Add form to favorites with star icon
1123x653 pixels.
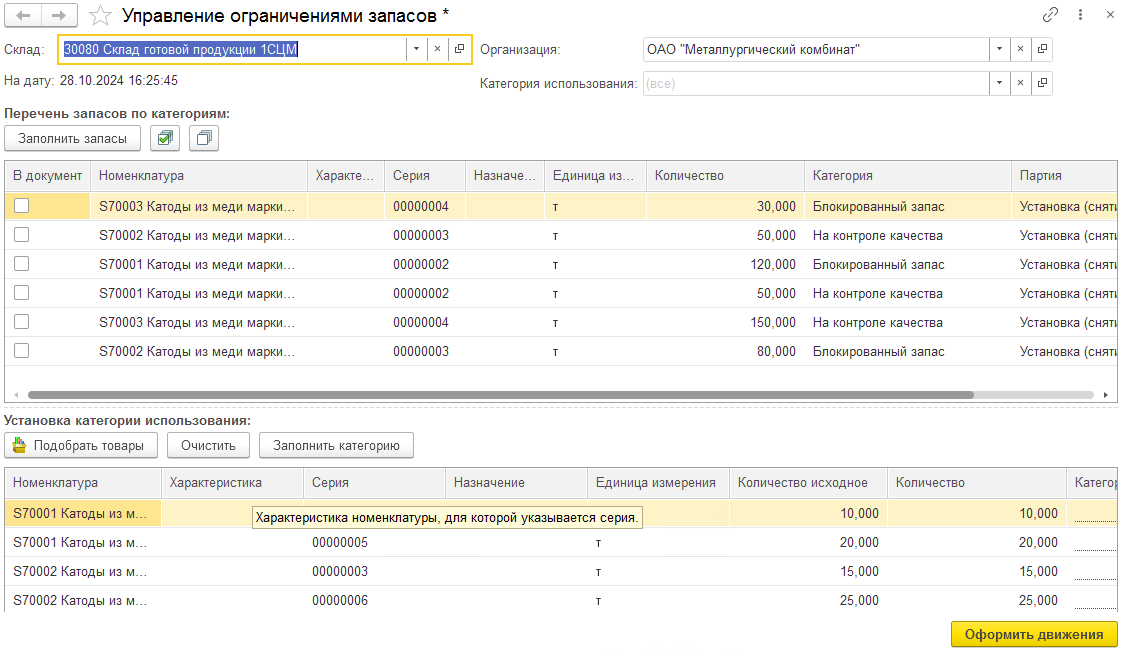100,15
